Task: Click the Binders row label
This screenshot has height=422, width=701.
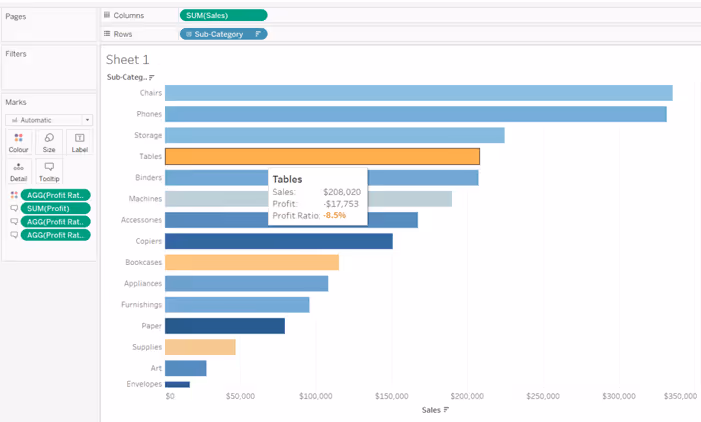Action: (x=148, y=177)
